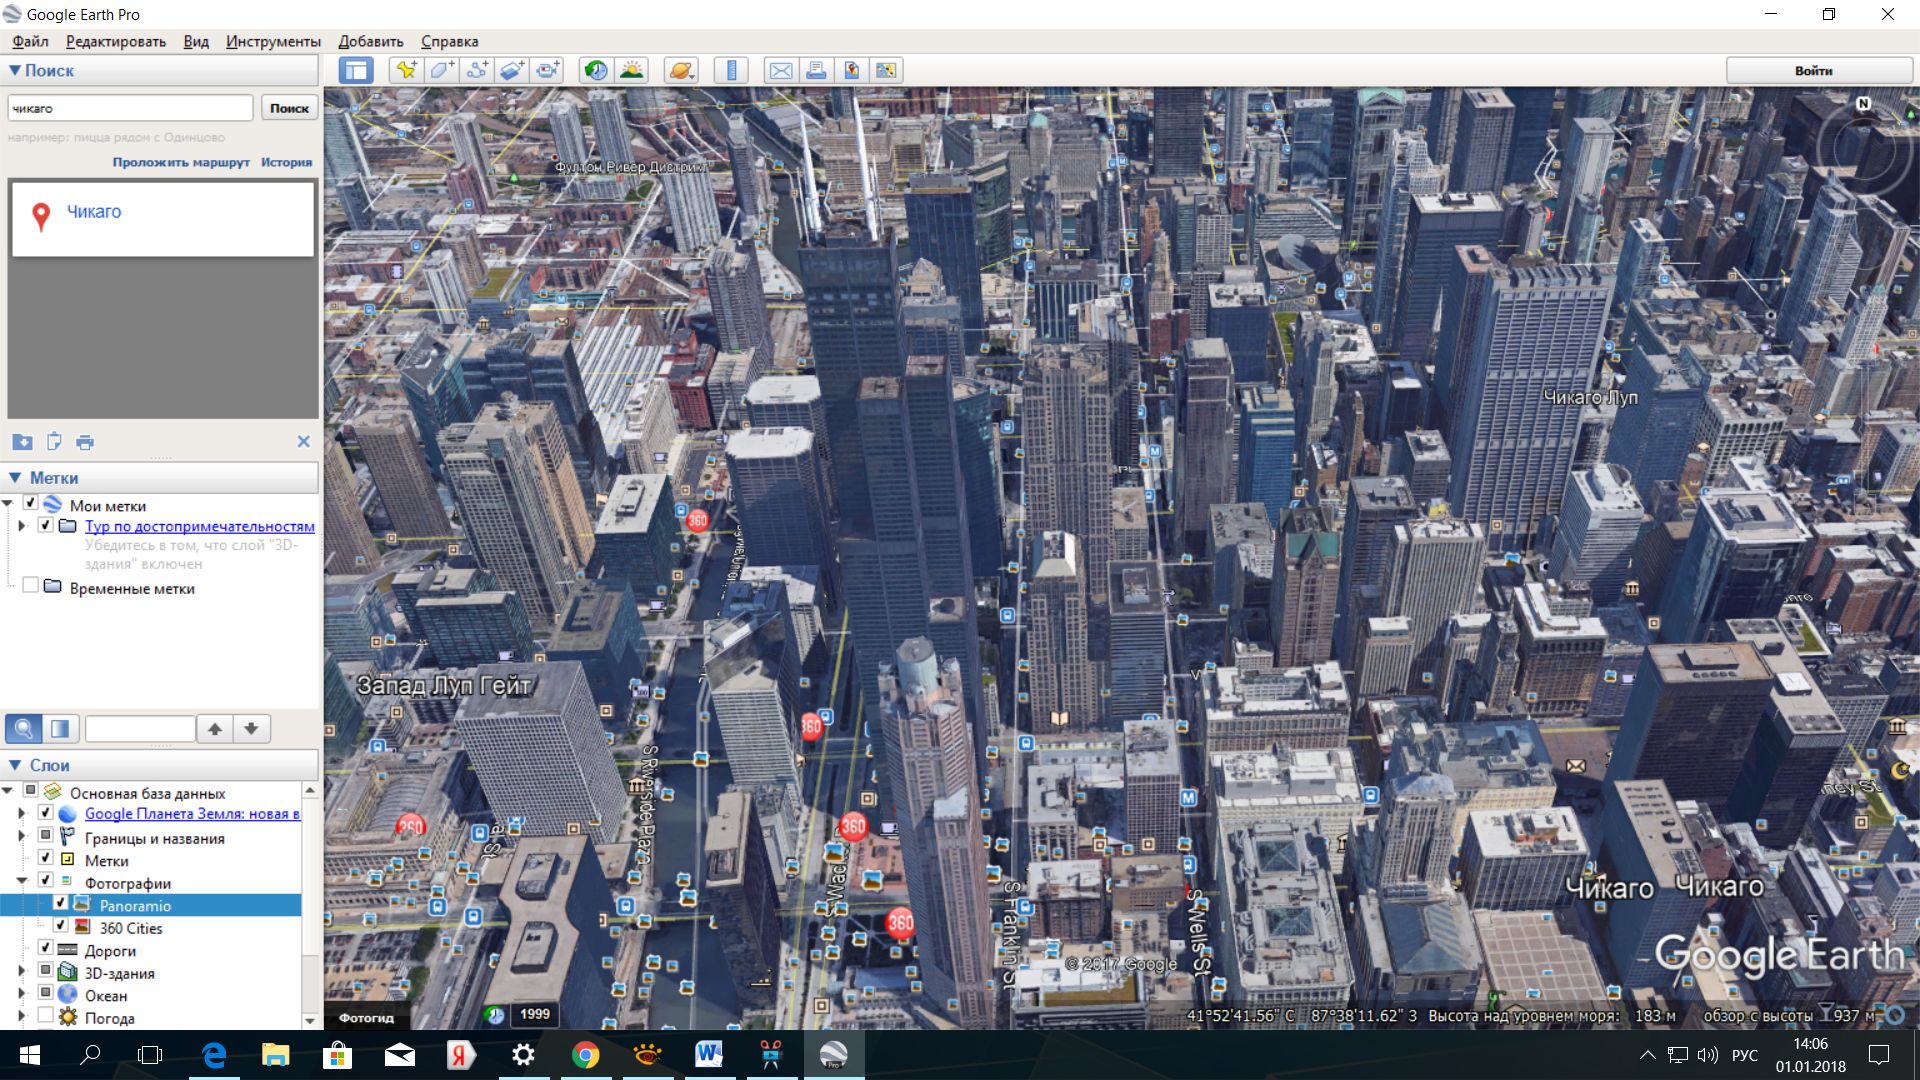The width and height of the screenshot is (1920, 1080).
Task: Collapse the Мои метки tree node
Action: 8,504
